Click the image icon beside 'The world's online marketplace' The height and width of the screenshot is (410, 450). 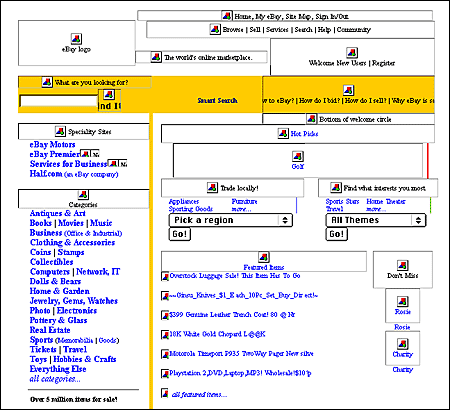tap(156, 57)
